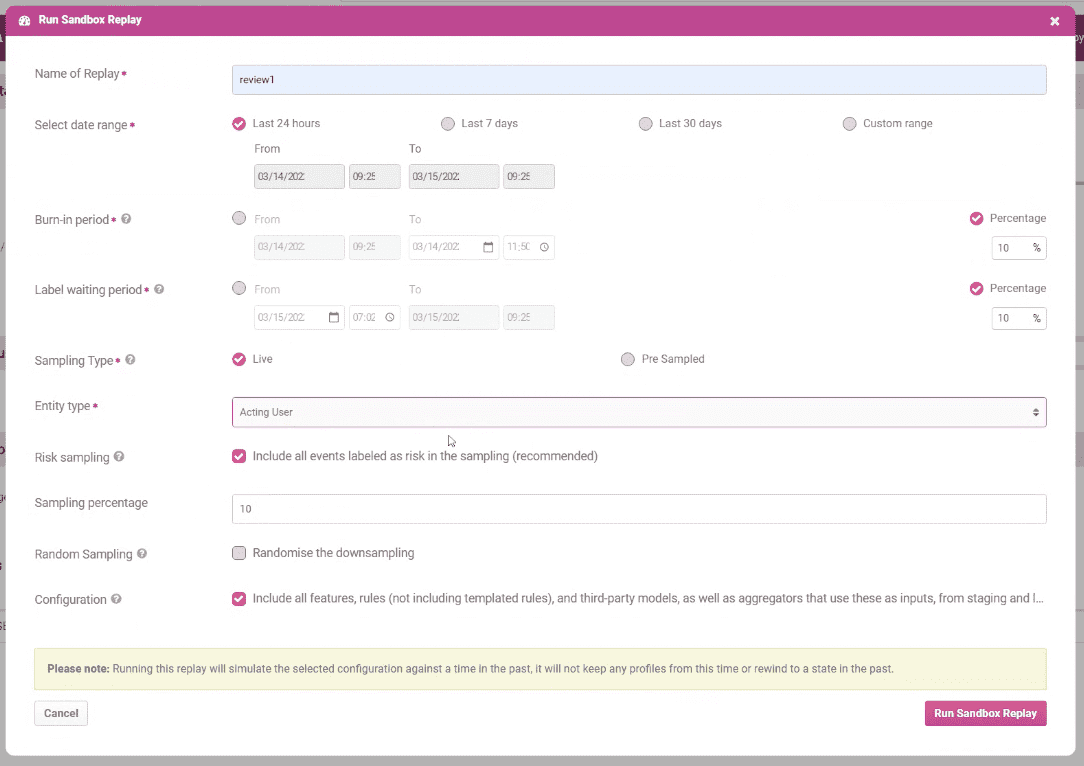Click Risk sampling help icon
1084x766 pixels.
[x=119, y=458]
